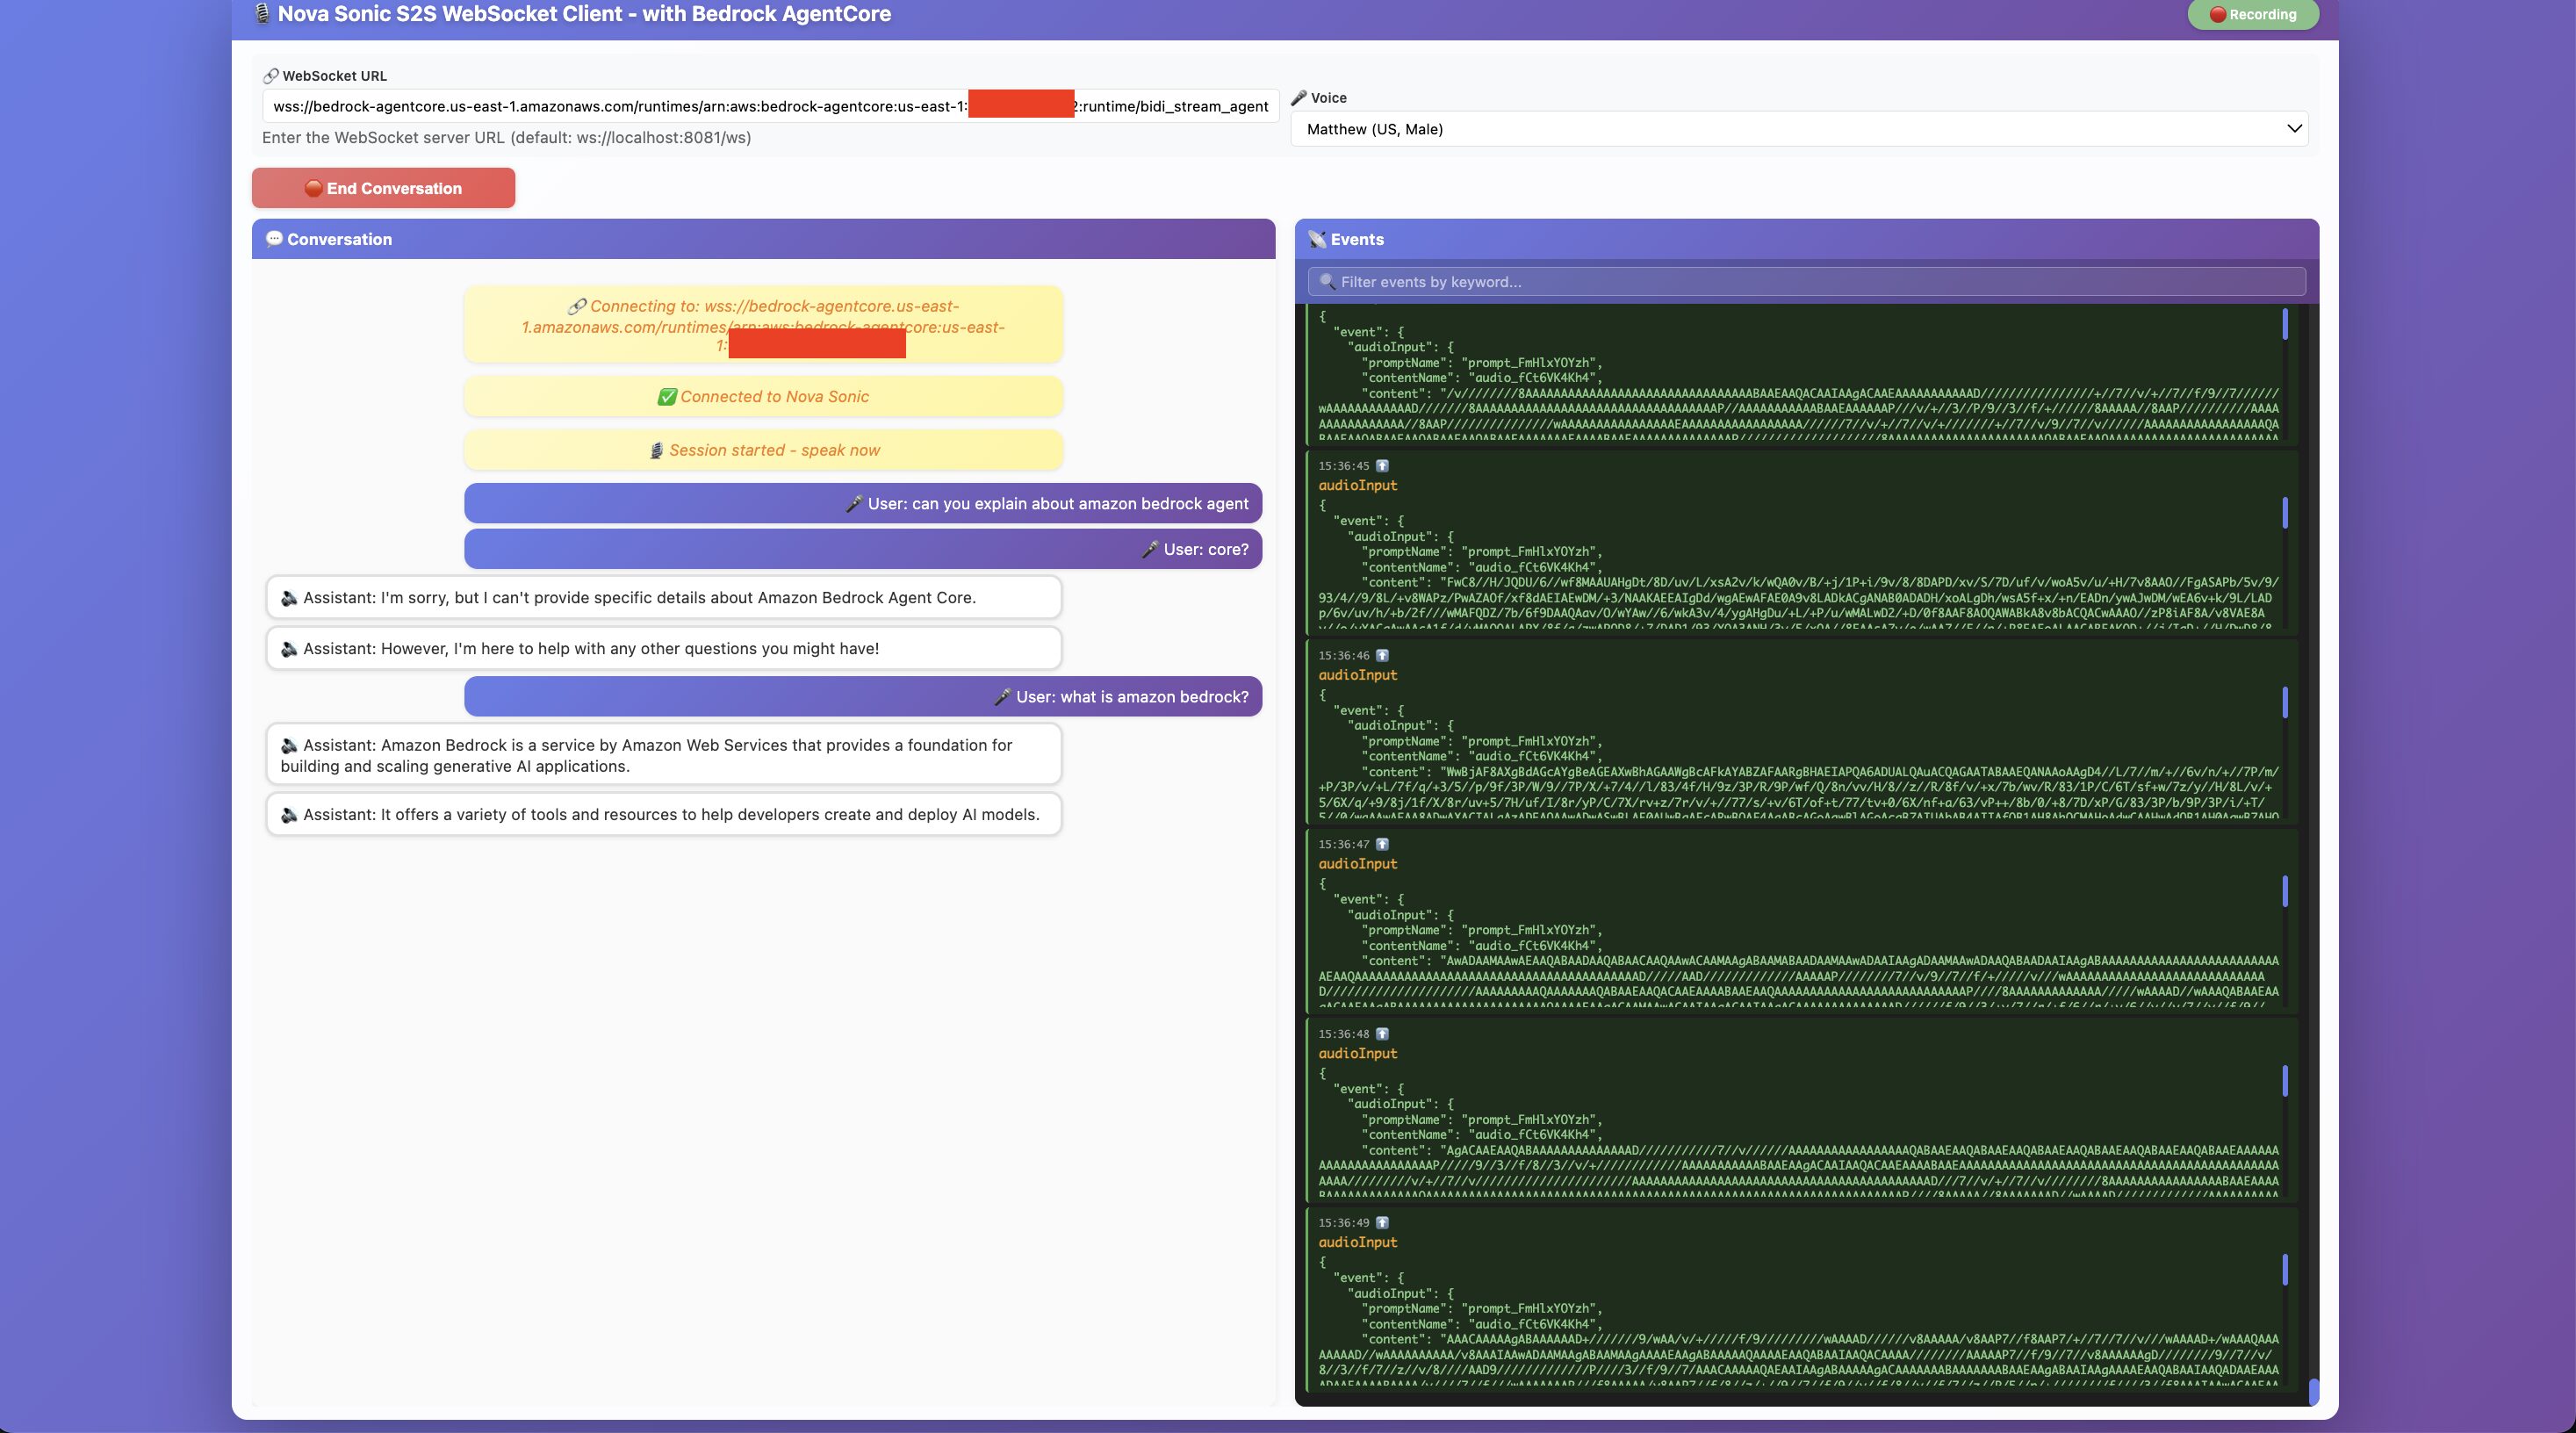Click the magnifier icon in events filter

point(1327,282)
